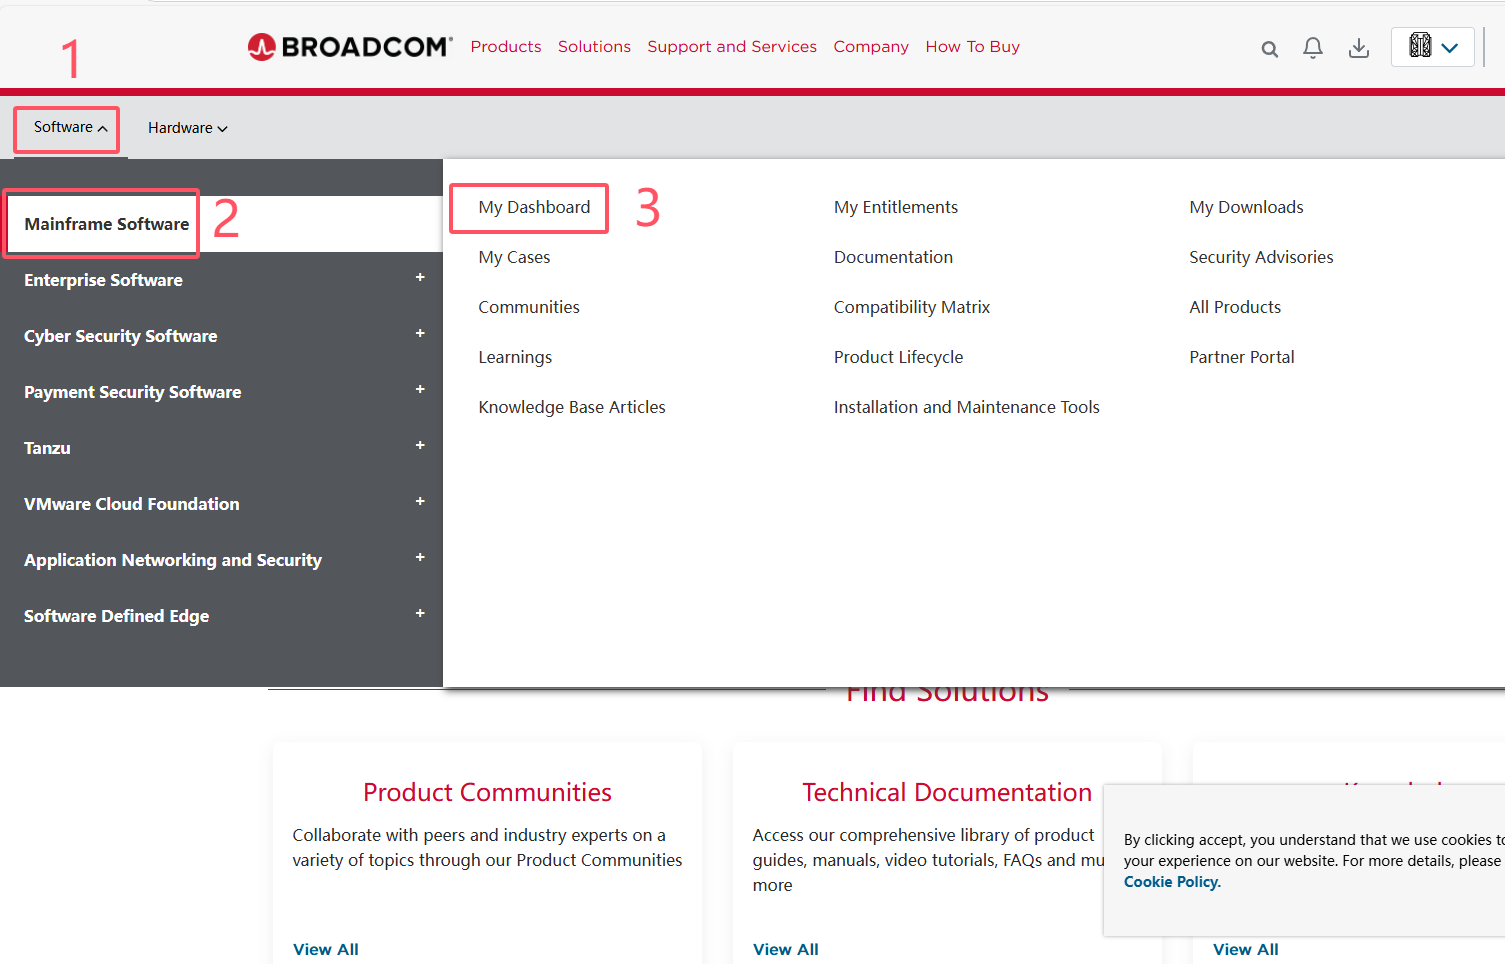The width and height of the screenshot is (1505, 964).
Task: Open the search magnifier icon
Action: pyautogui.click(x=1269, y=49)
